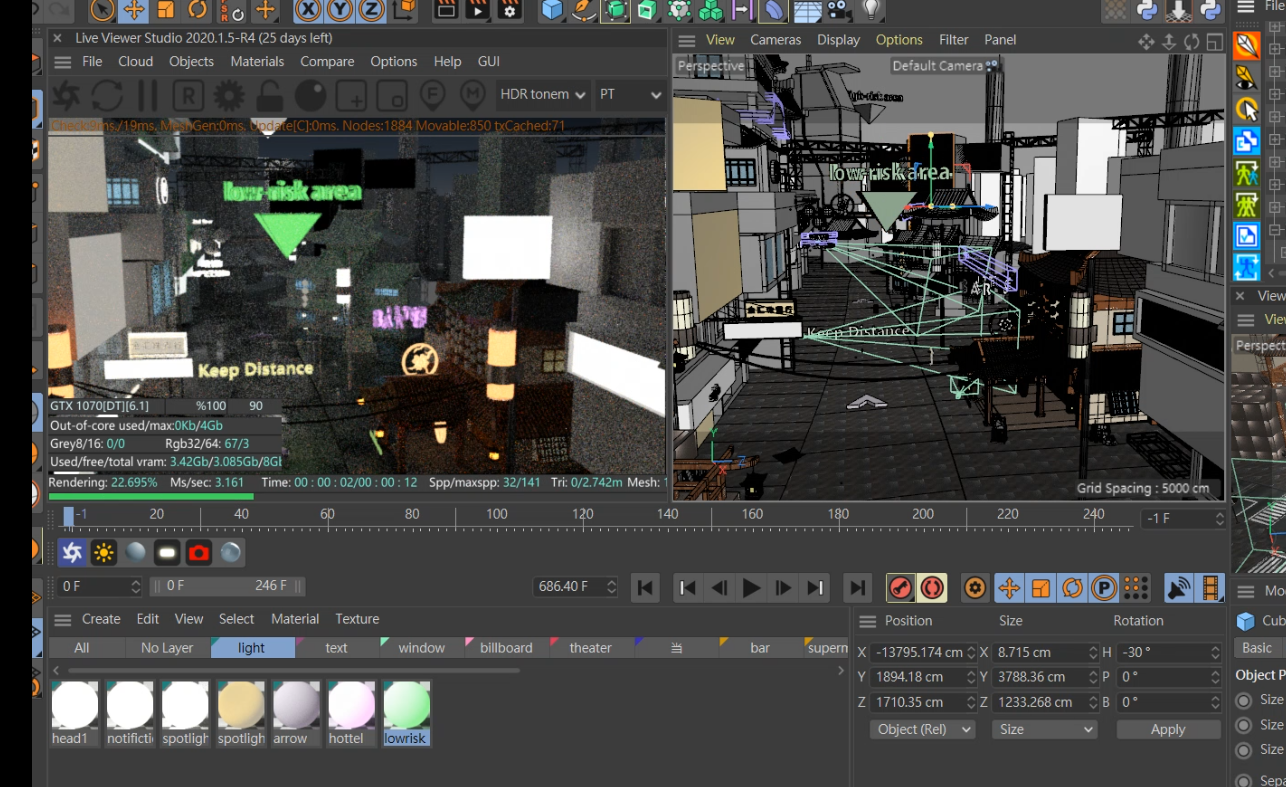
Task: Click the lock resolution padlock icon
Action: [x=269, y=96]
